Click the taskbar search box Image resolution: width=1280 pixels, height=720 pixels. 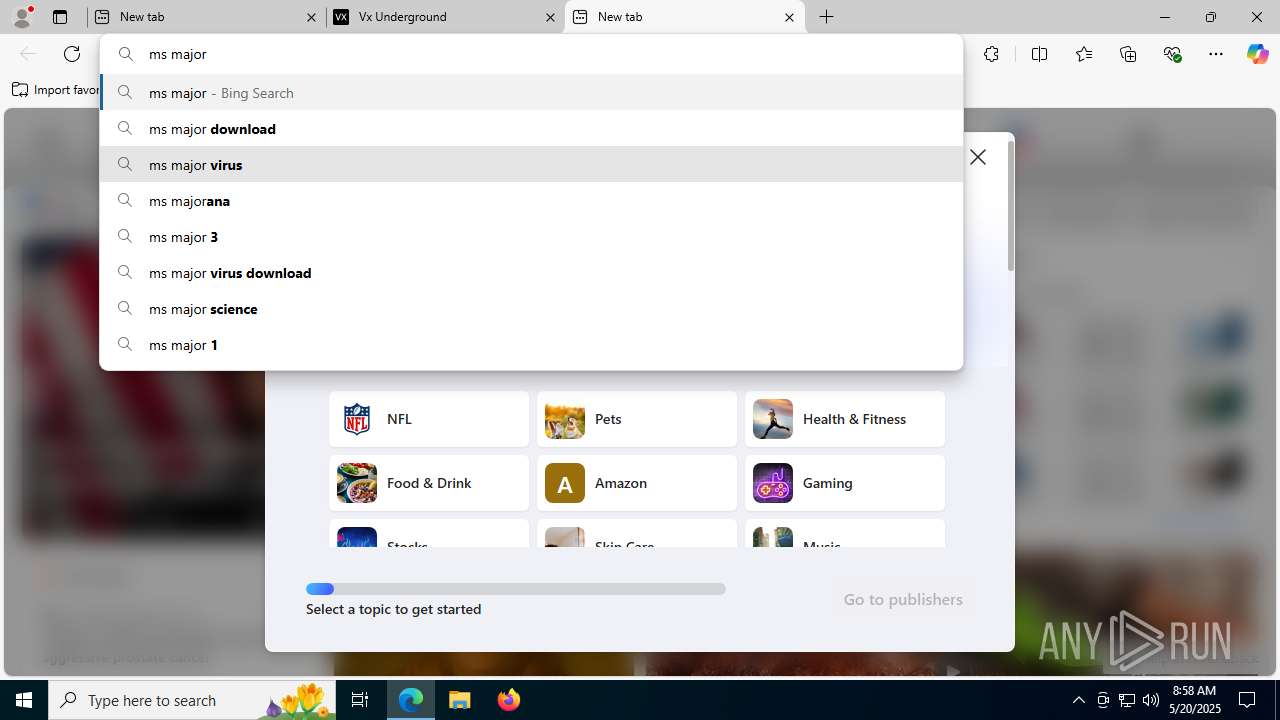click(193, 700)
